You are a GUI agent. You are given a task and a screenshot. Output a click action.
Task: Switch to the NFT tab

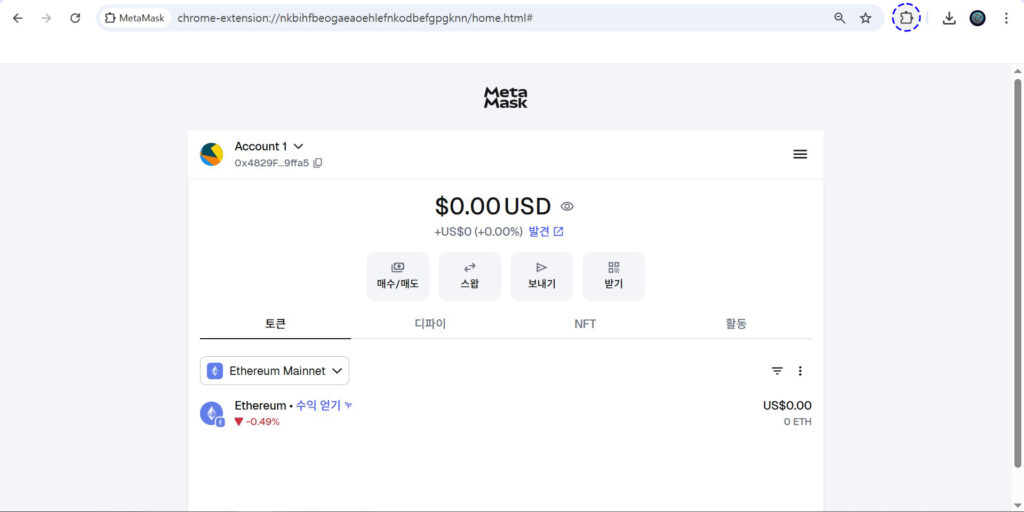(585, 324)
